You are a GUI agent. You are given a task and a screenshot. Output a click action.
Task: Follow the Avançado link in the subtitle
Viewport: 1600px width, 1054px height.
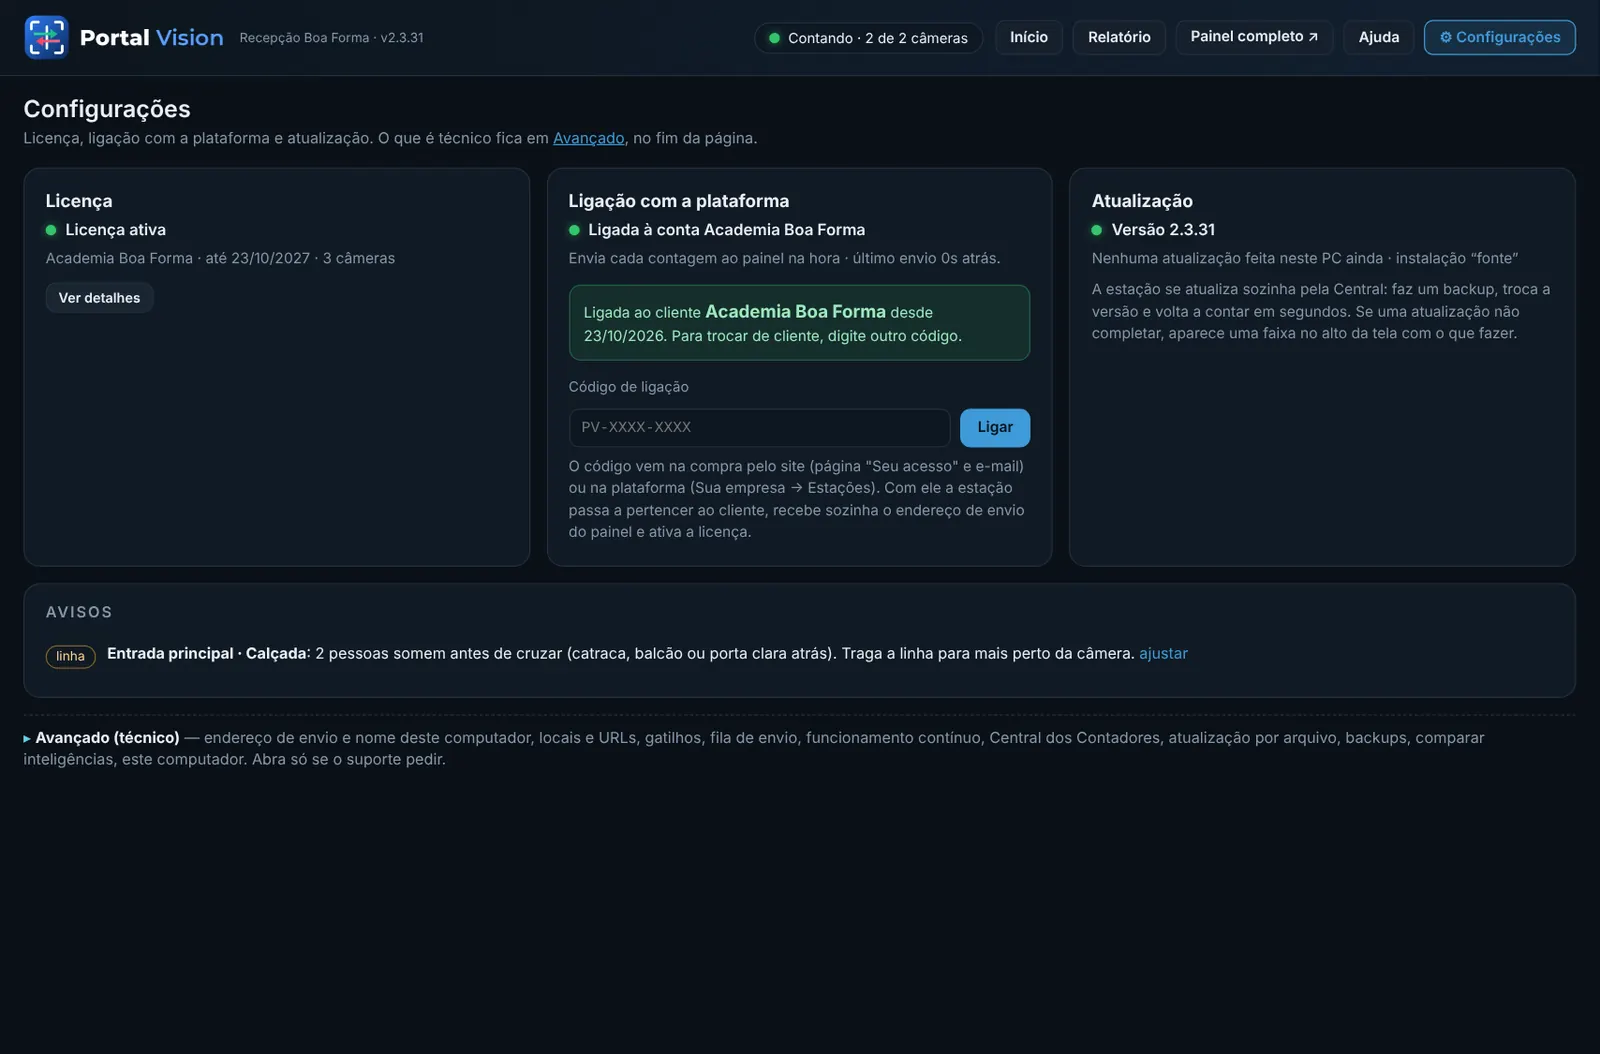(588, 138)
